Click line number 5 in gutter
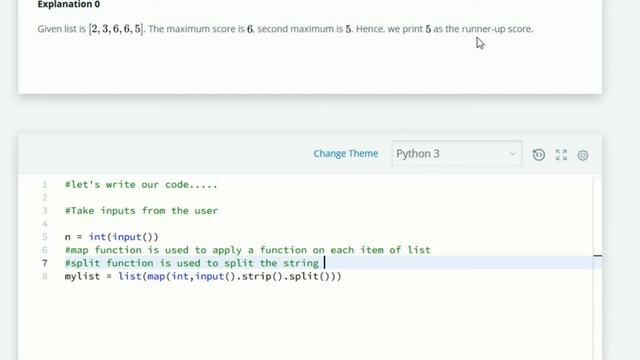The width and height of the screenshot is (640, 360). (x=44, y=237)
